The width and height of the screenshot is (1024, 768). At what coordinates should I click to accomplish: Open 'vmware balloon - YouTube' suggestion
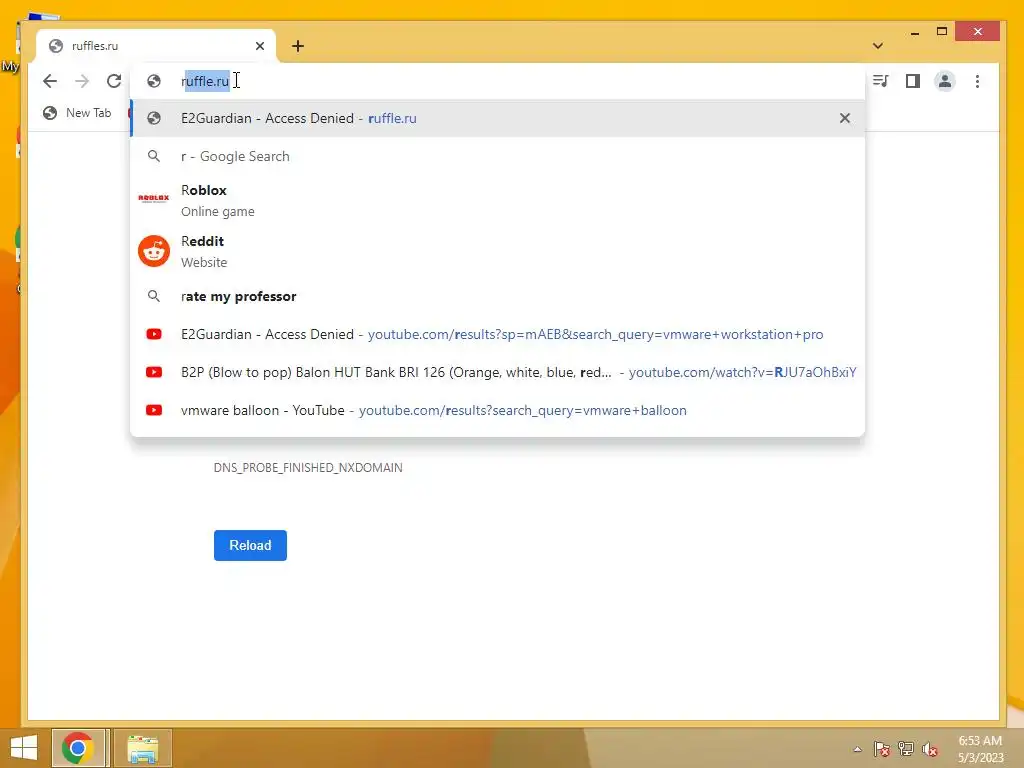coord(498,410)
